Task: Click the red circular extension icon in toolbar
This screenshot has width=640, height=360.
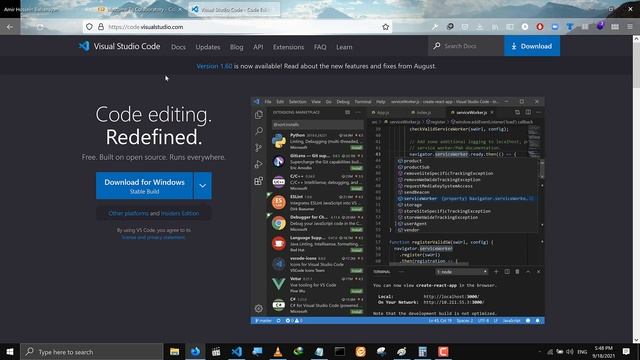Action: click(x=540, y=27)
